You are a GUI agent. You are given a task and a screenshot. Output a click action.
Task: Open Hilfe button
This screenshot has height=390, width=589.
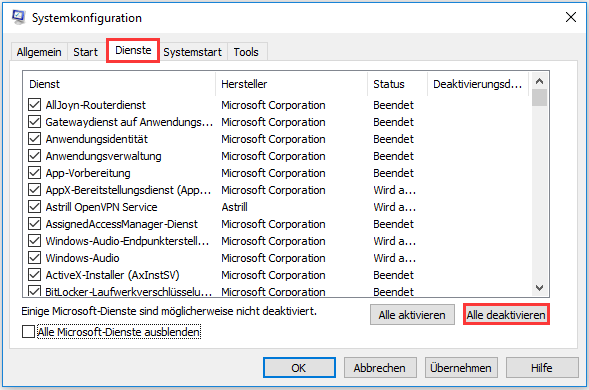point(542,367)
